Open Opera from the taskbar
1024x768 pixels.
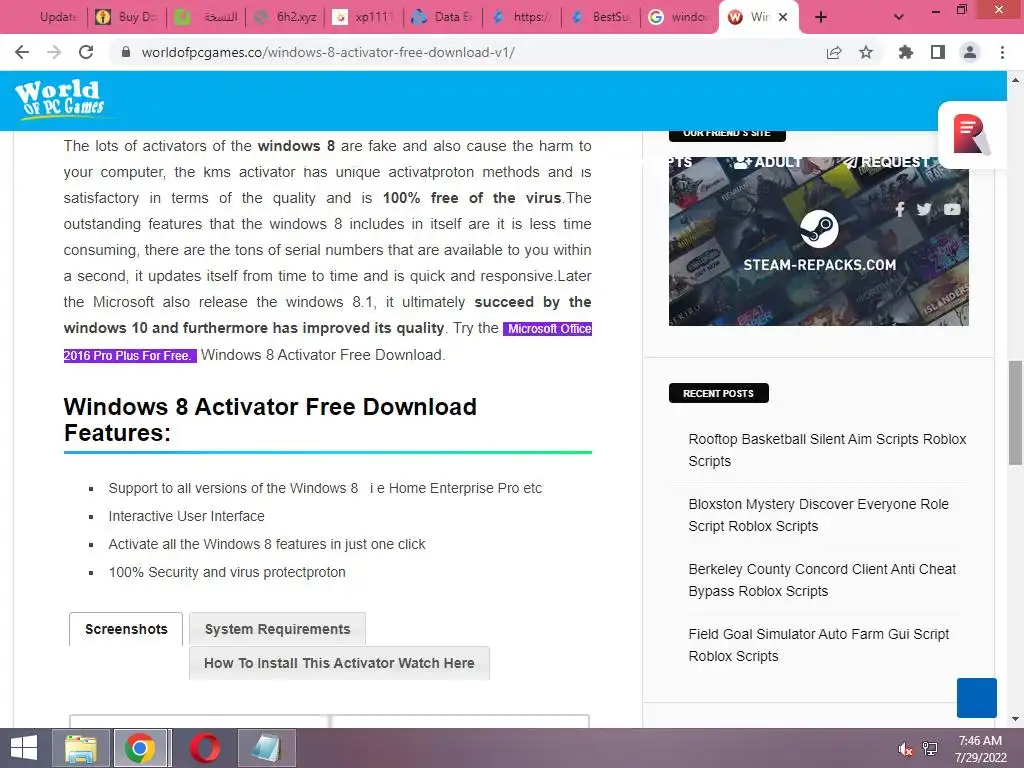pyautogui.click(x=204, y=748)
